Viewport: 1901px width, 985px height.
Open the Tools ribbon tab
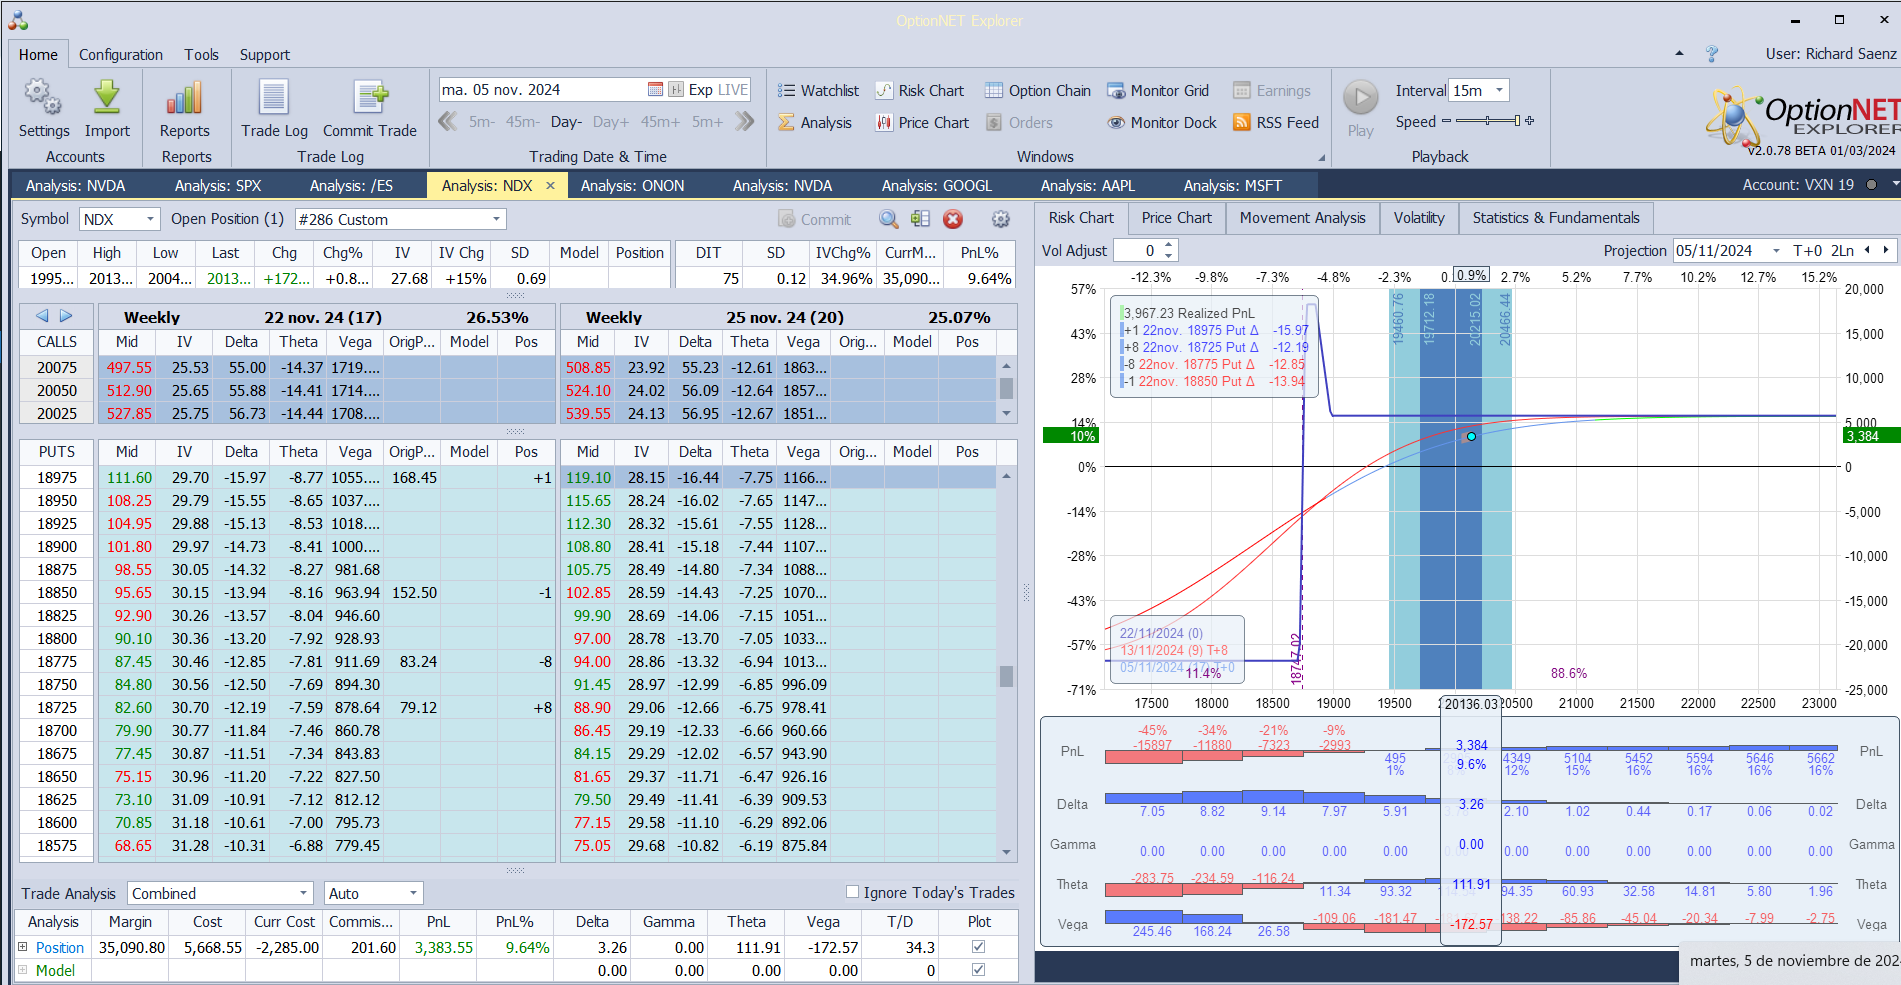[x=201, y=54]
